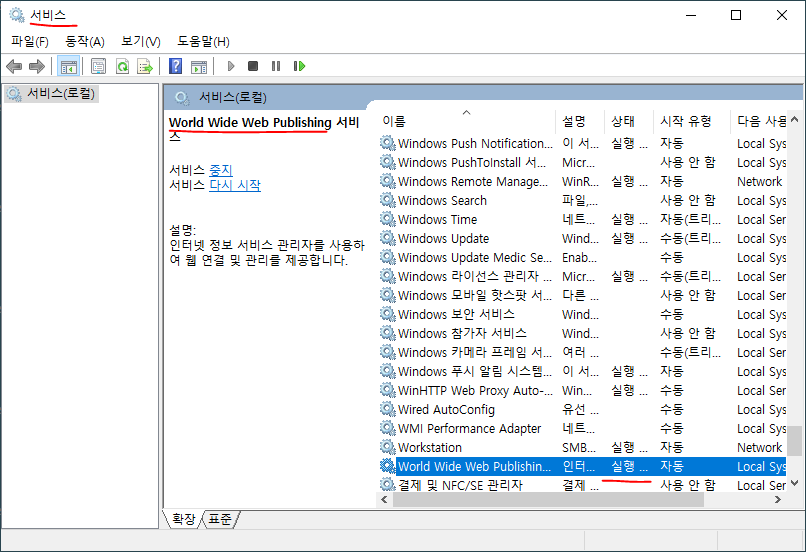Stop service with the square toolbar button

(253, 66)
